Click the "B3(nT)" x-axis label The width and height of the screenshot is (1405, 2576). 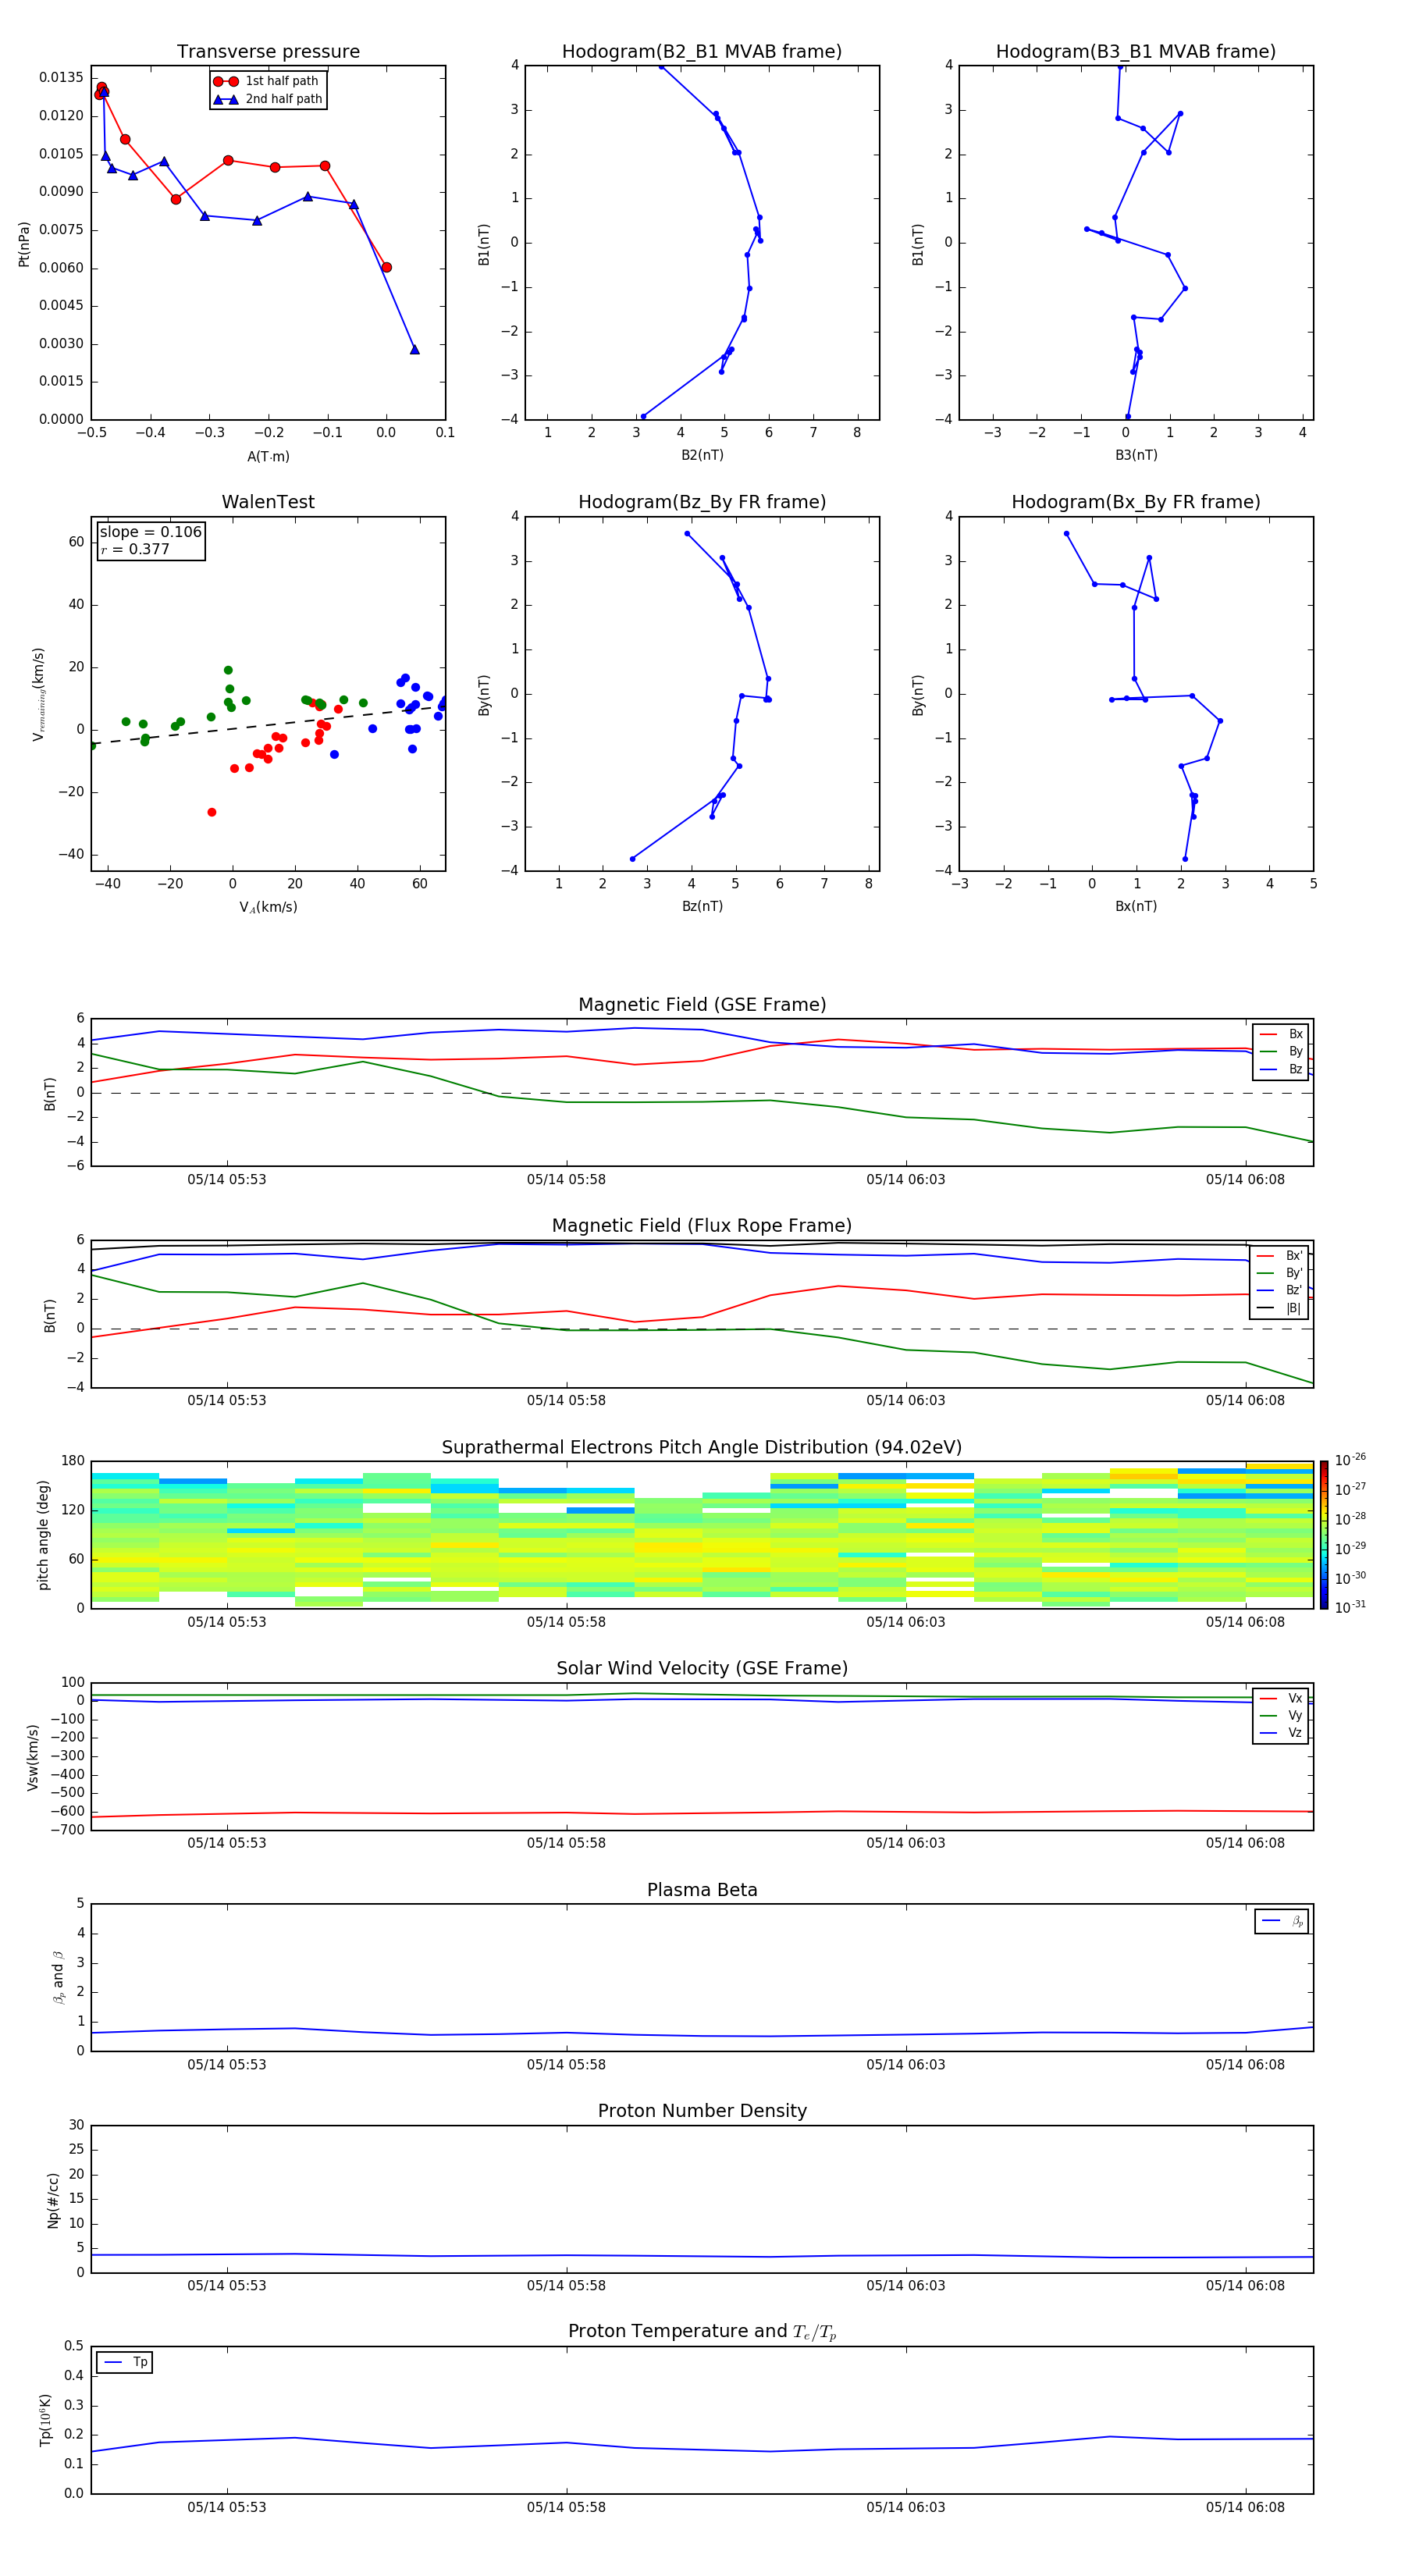coord(1136,455)
